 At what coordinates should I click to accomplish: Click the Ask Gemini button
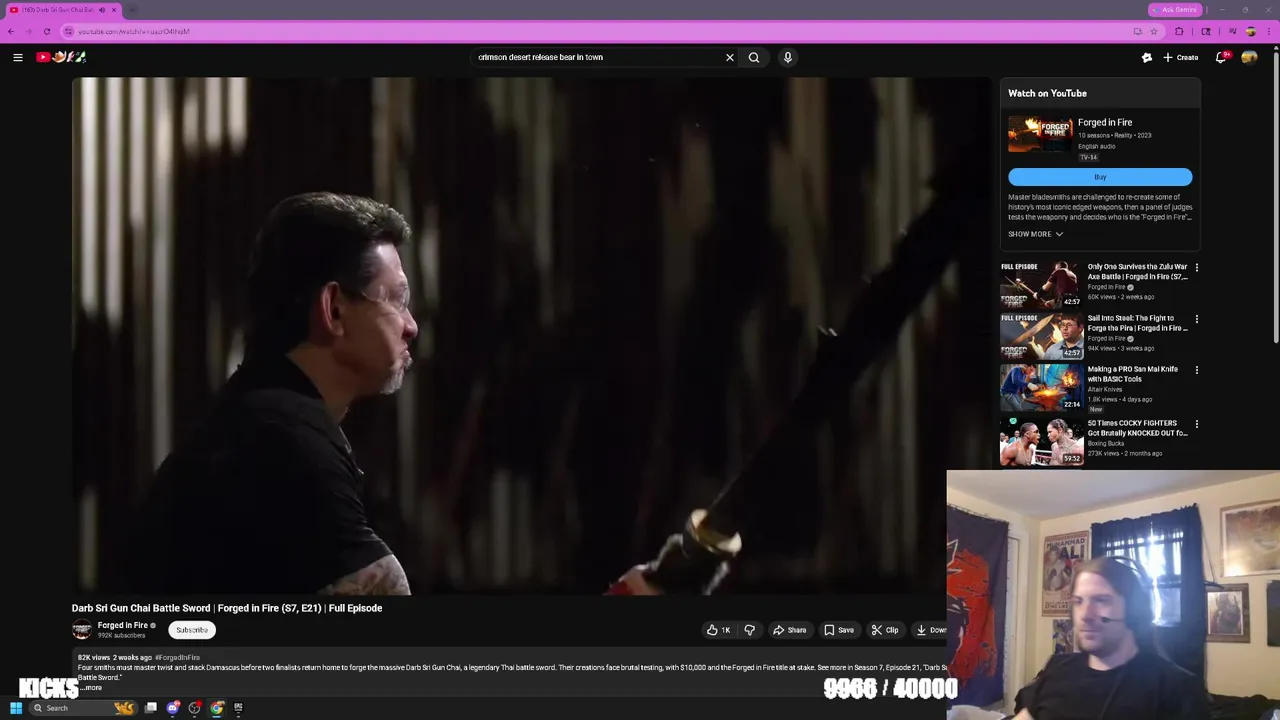(1174, 10)
